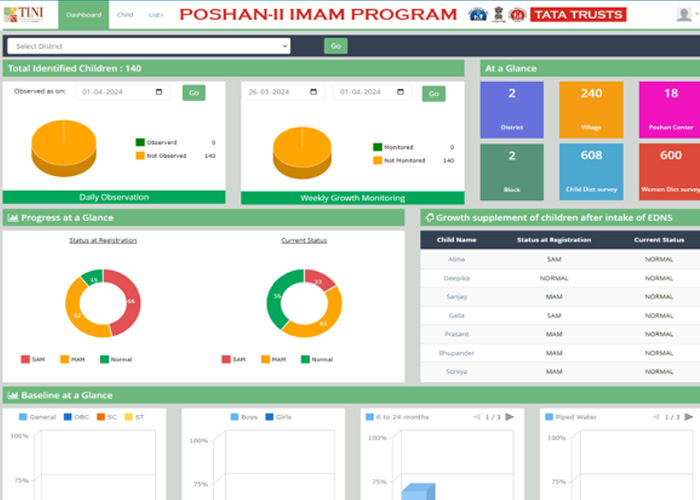Open the Child menu item
Screen dimensions: 700x500
[x=125, y=15]
